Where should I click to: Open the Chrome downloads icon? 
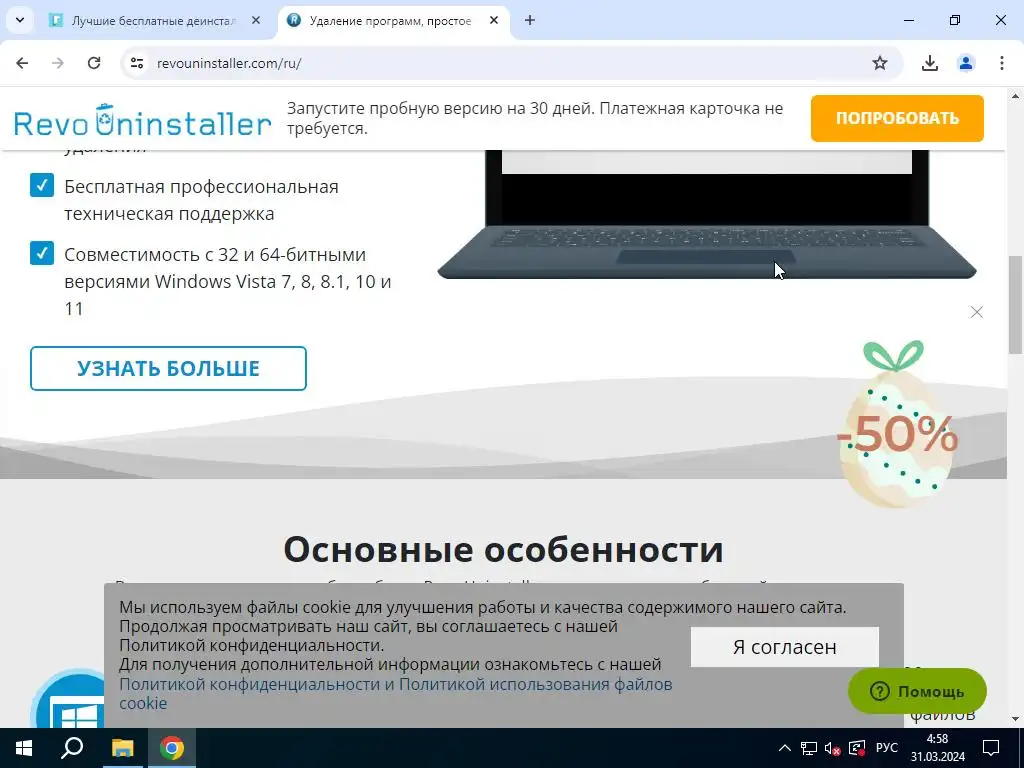(x=929, y=63)
